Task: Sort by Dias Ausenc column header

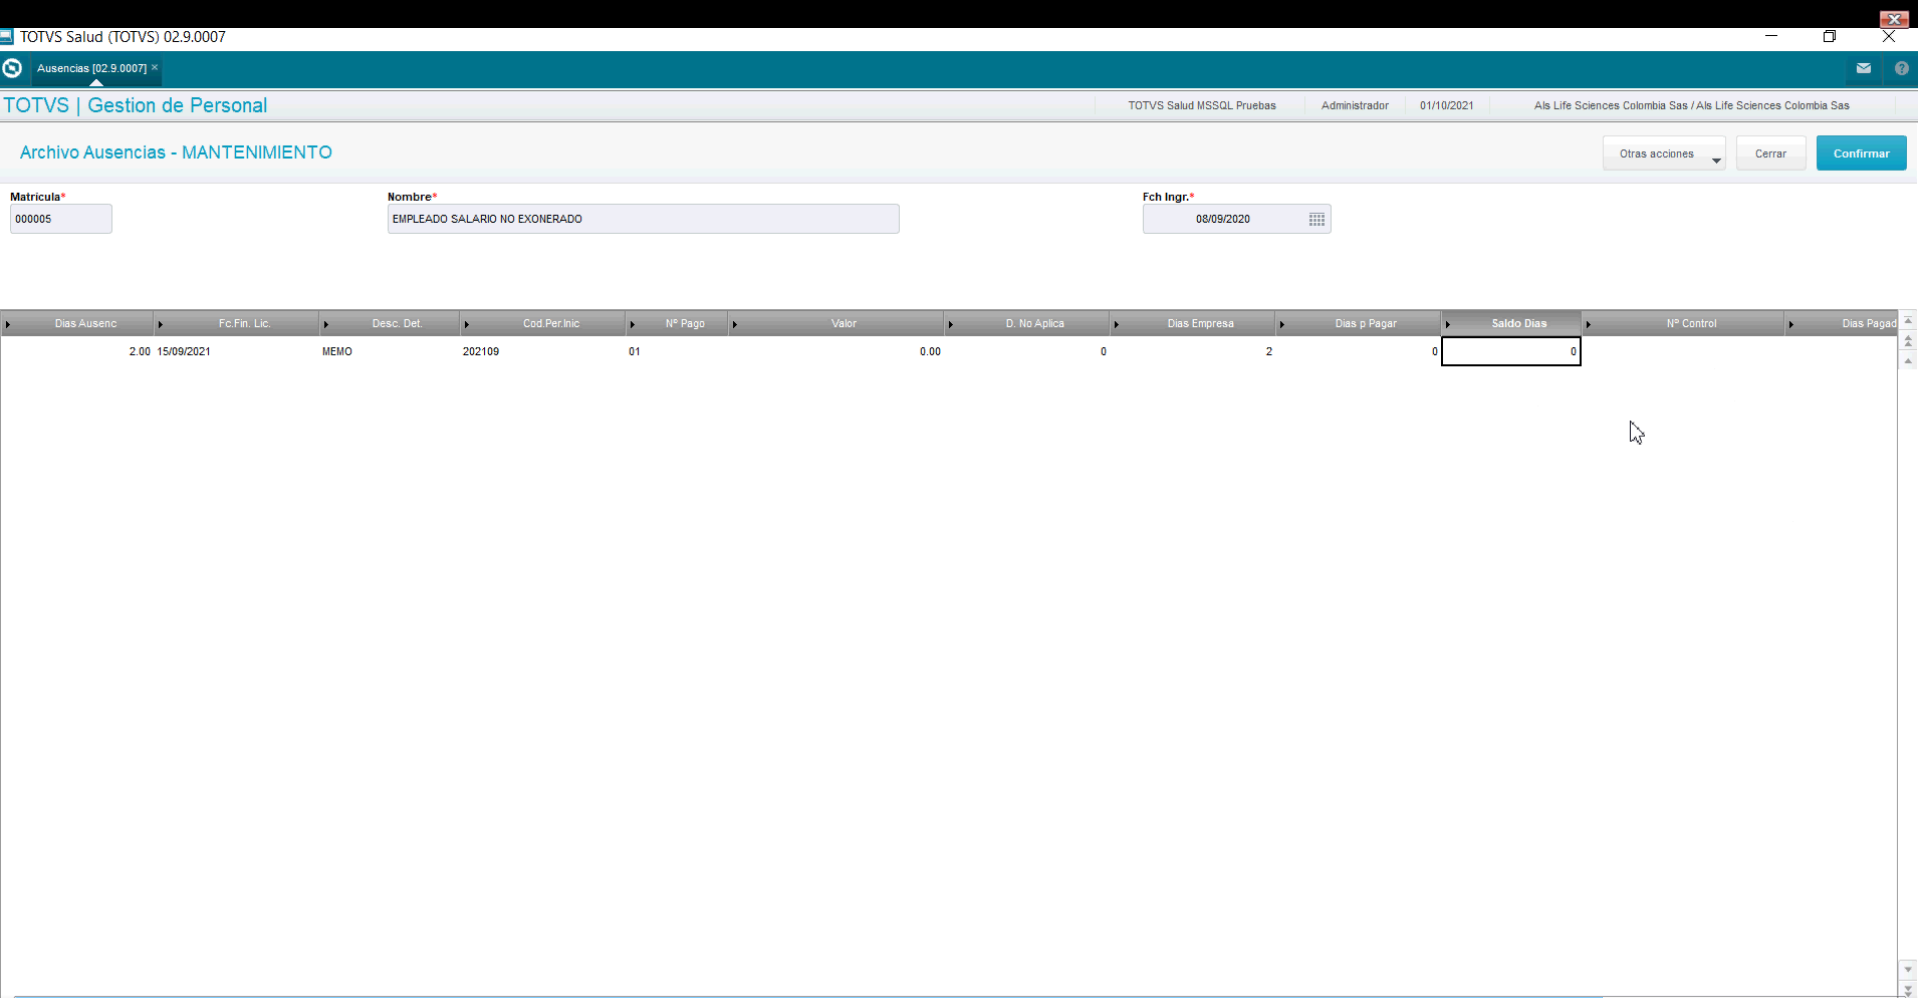Action: click(78, 323)
